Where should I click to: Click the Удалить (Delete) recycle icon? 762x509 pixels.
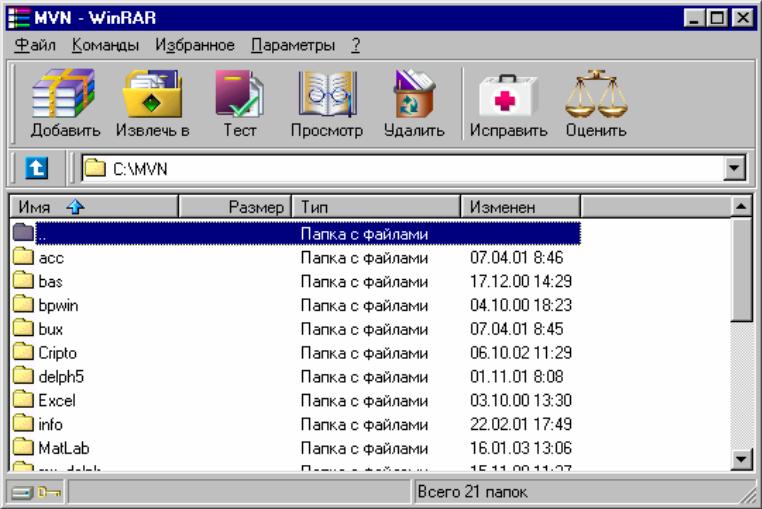[x=414, y=93]
